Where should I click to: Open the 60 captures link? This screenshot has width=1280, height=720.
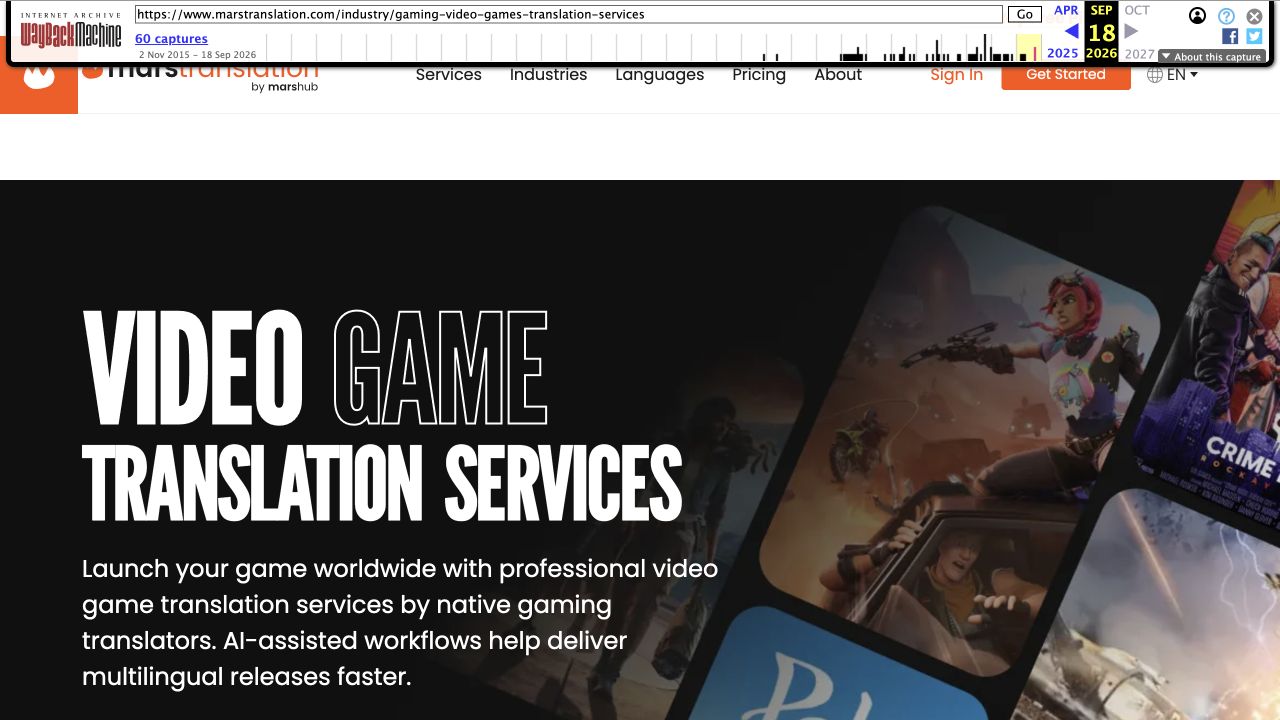(x=171, y=39)
